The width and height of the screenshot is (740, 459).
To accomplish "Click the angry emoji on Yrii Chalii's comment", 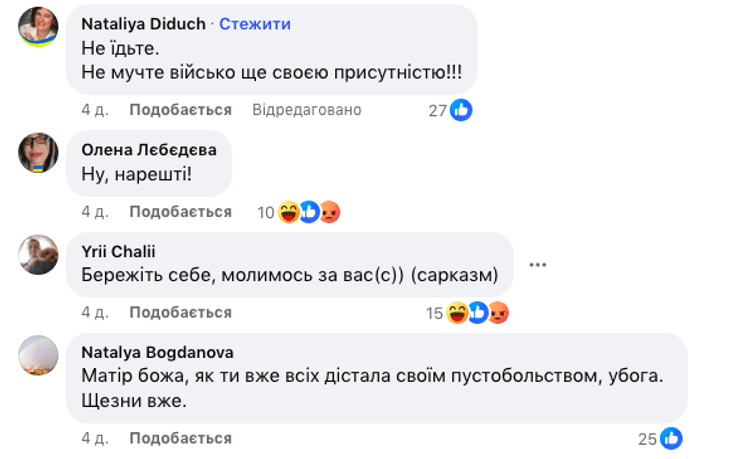I will click(498, 313).
